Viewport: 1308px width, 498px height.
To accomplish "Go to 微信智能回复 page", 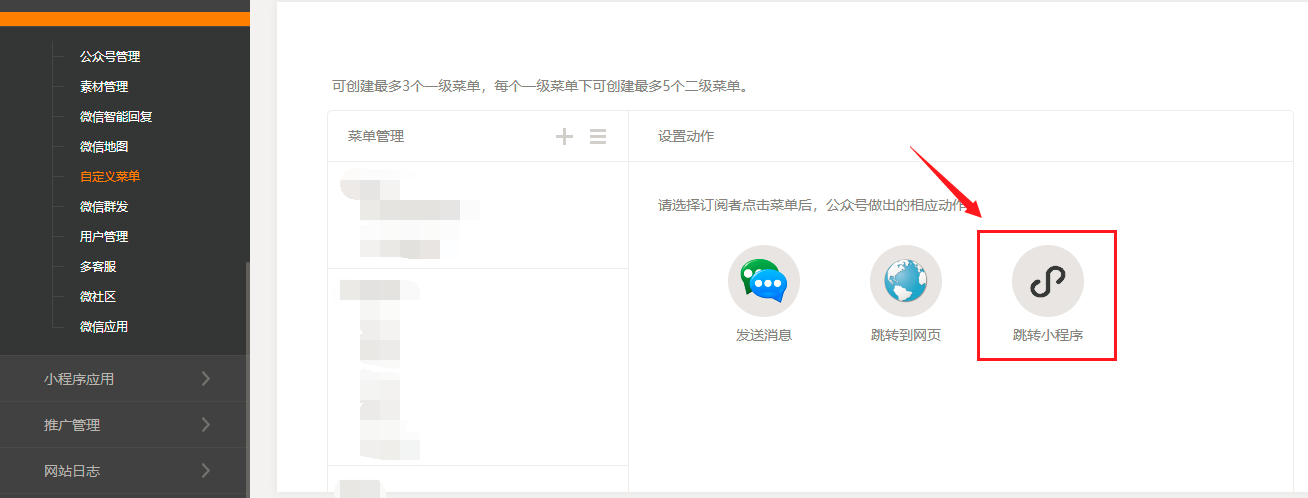I will click(116, 117).
